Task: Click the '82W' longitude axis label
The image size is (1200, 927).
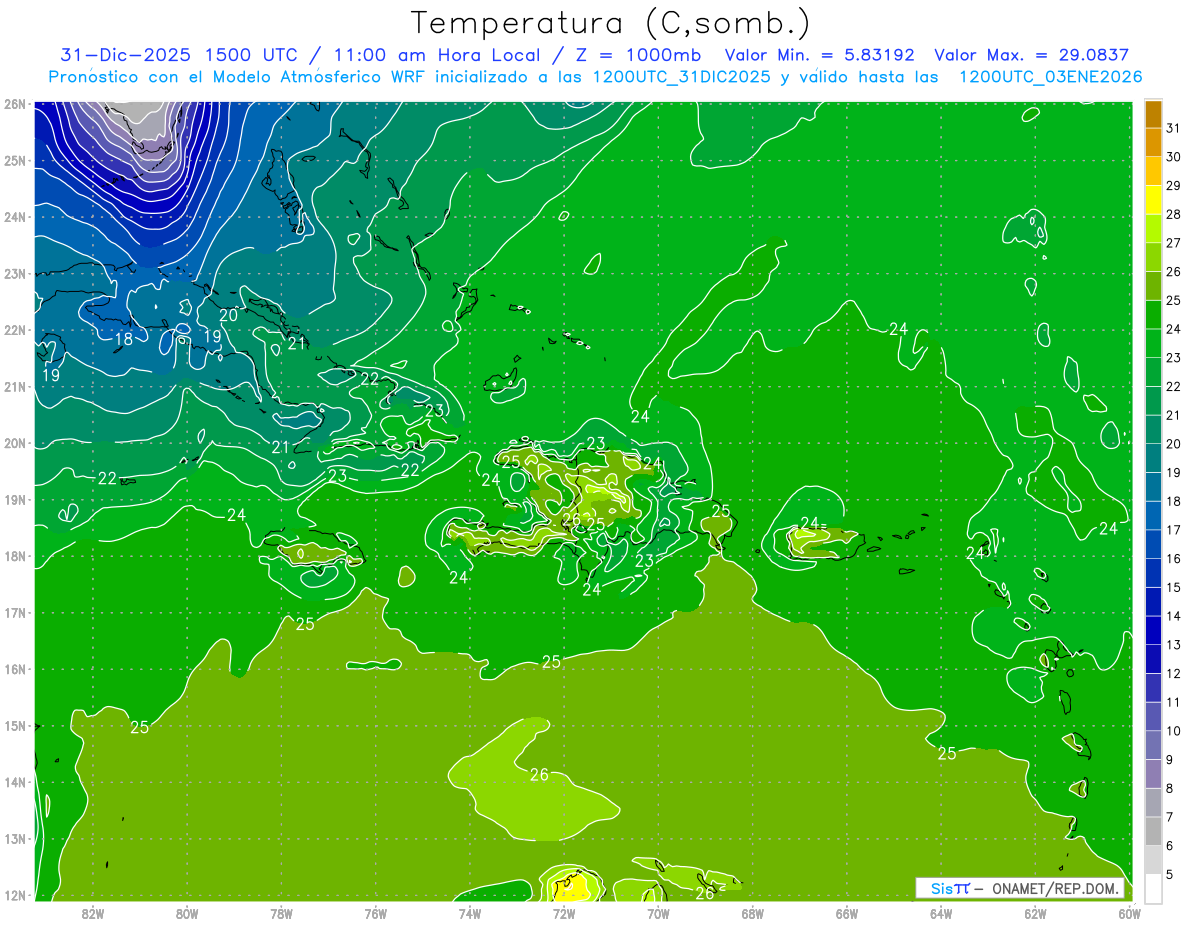Action: pyautogui.click(x=92, y=913)
